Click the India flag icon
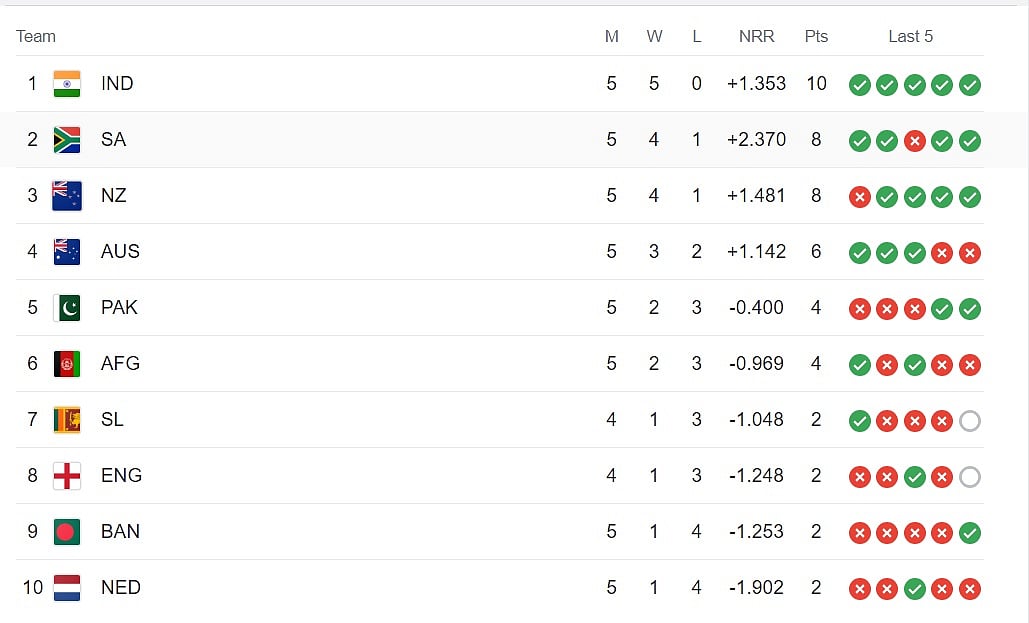 coord(67,84)
